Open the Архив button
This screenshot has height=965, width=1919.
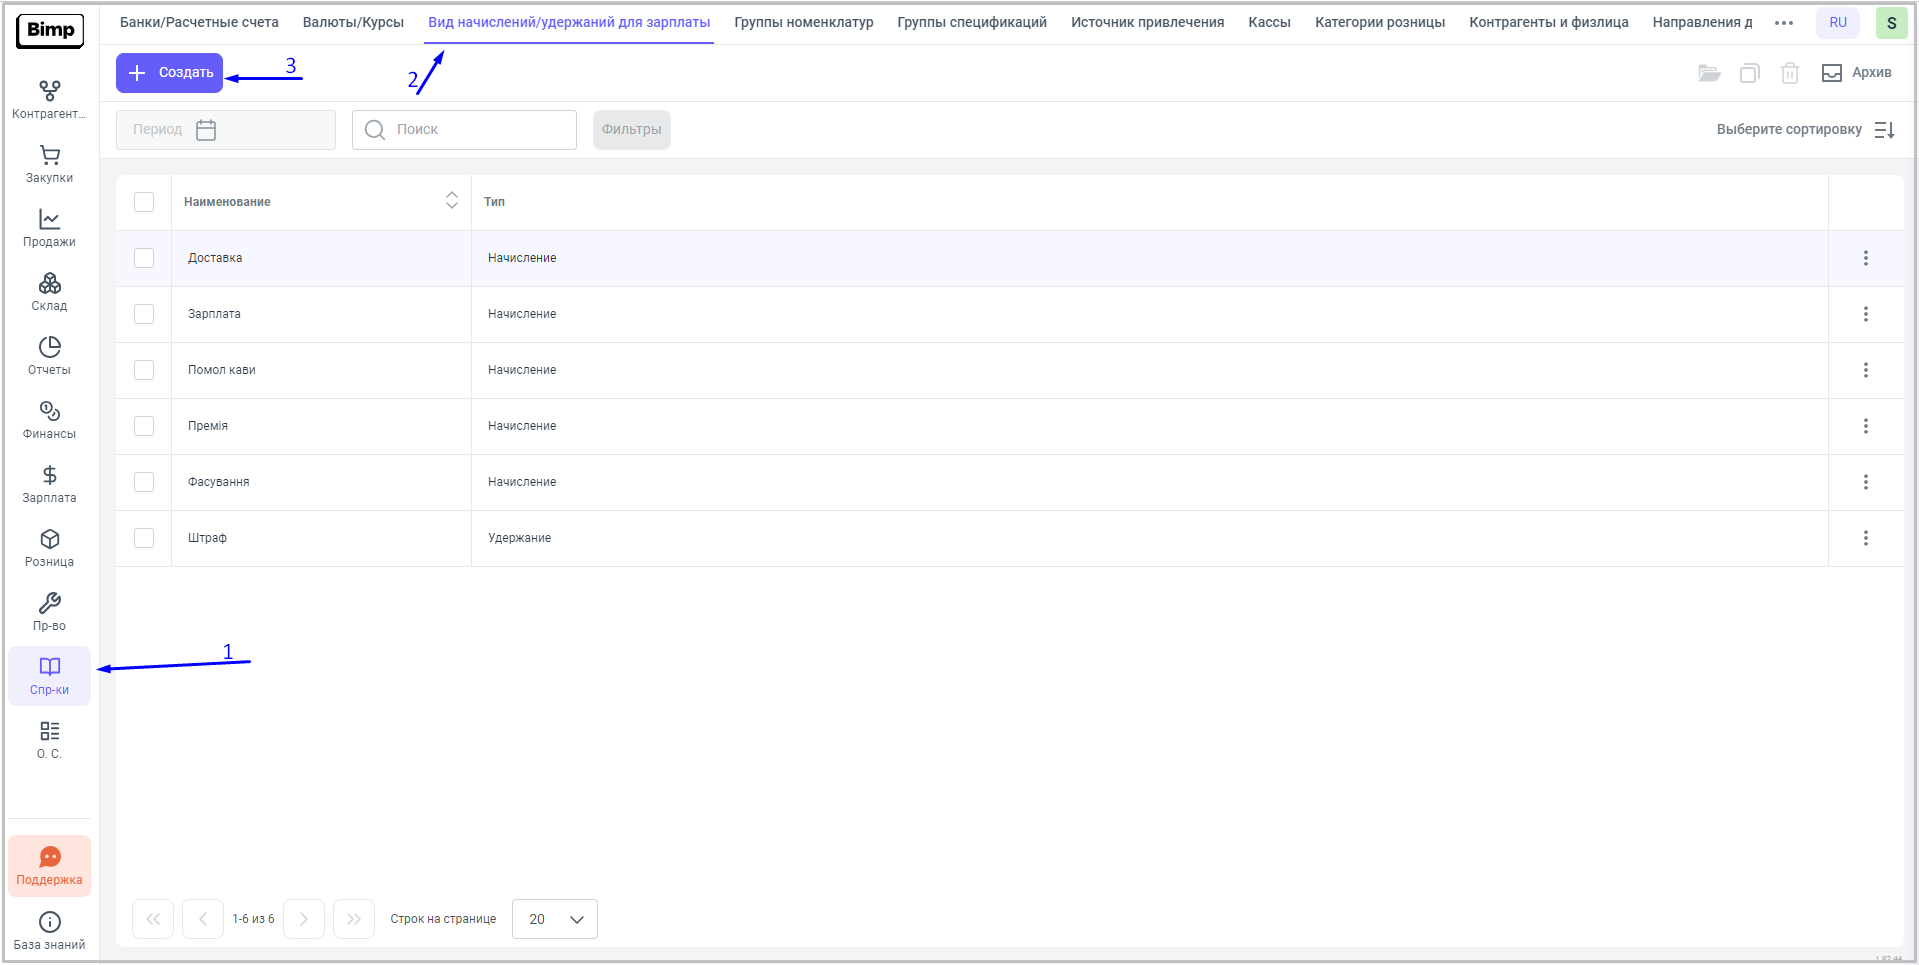[x=1857, y=73]
